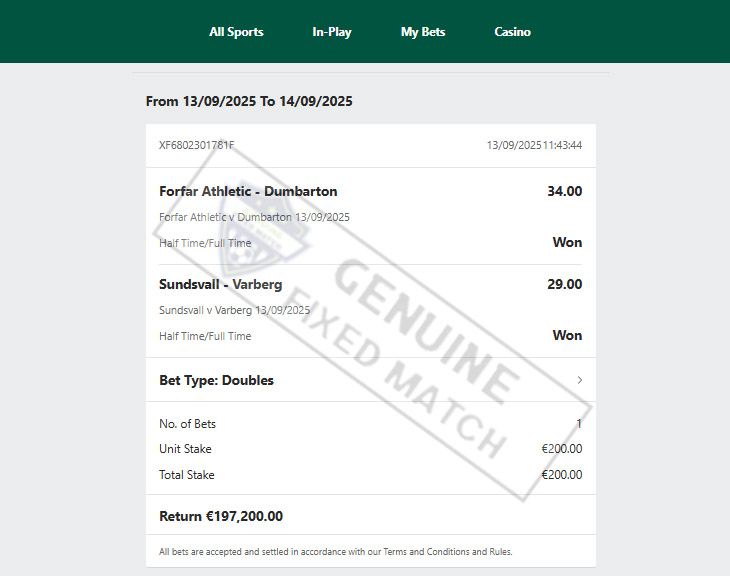The width and height of the screenshot is (730, 576).
Task: Click the Unit Stake label
Action: [185, 449]
